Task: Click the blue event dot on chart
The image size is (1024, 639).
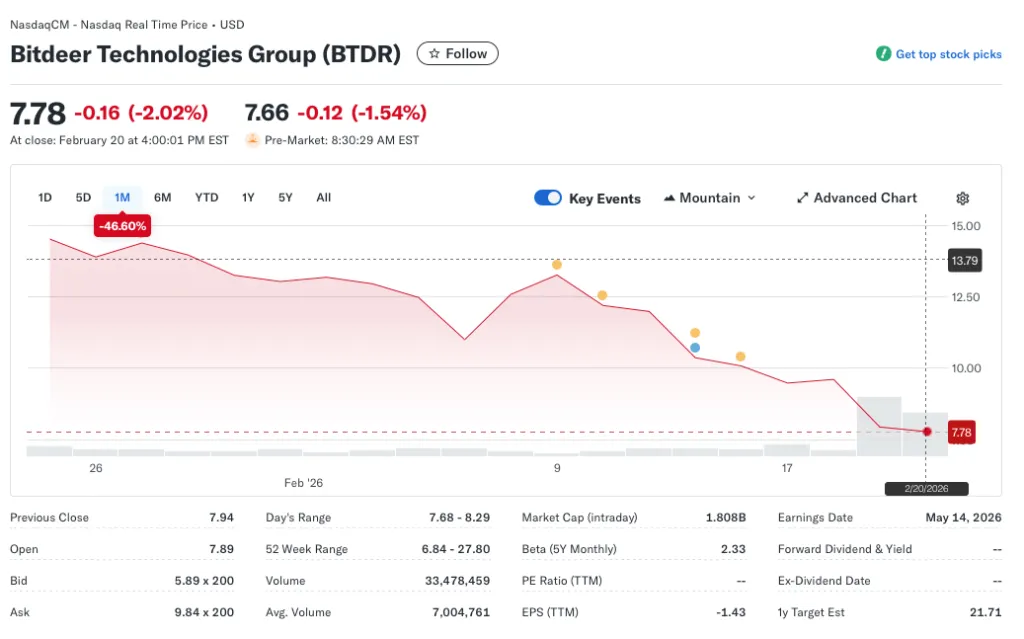Action: click(695, 348)
